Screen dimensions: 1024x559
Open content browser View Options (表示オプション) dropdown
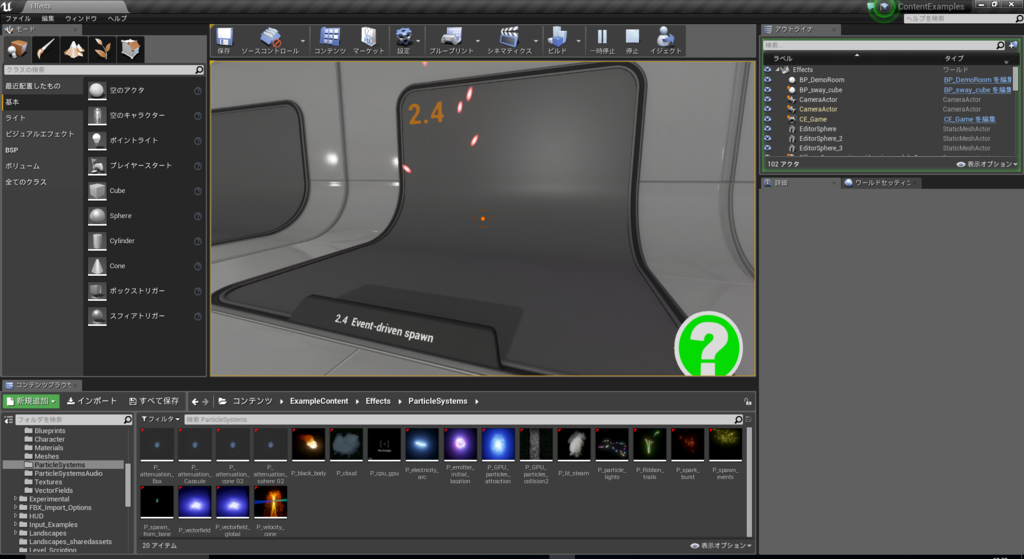coord(721,545)
